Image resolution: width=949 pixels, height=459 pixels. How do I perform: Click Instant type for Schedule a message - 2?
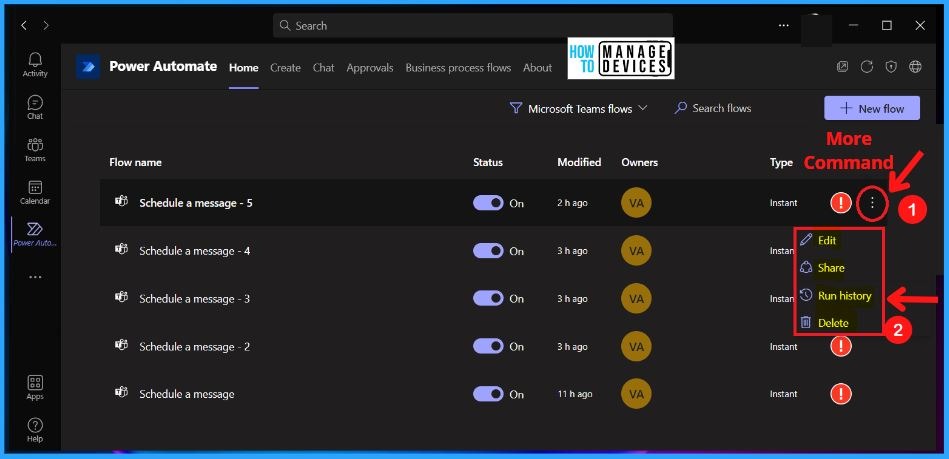click(784, 346)
